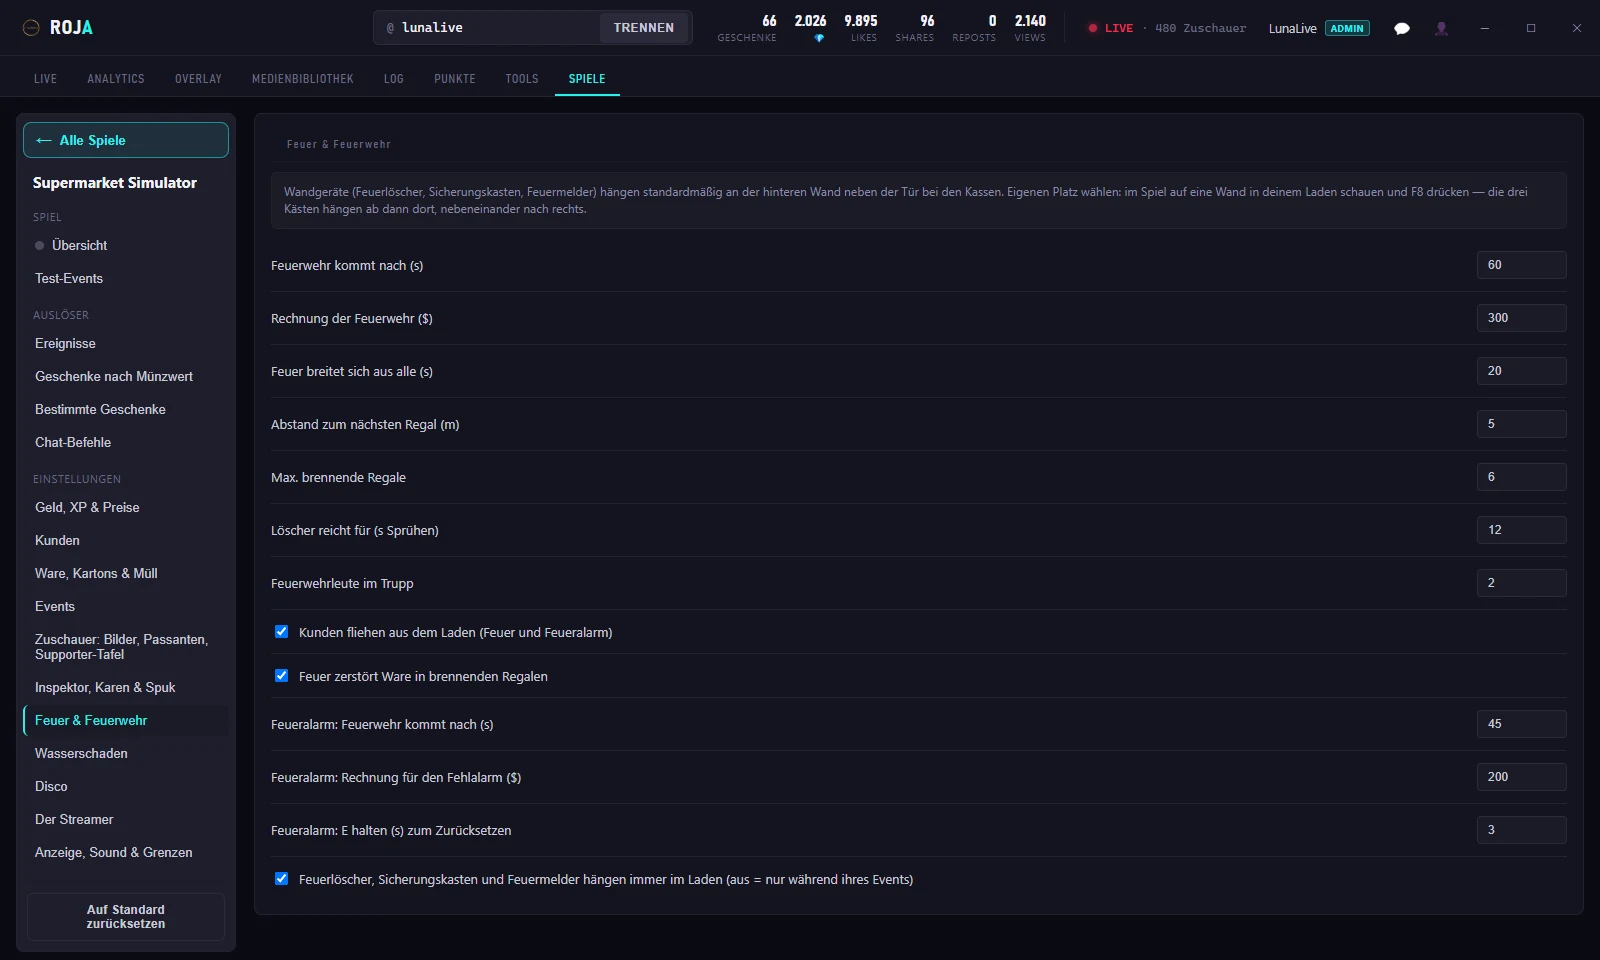Click the lunalive username field
The image size is (1600, 960).
pos(488,28)
